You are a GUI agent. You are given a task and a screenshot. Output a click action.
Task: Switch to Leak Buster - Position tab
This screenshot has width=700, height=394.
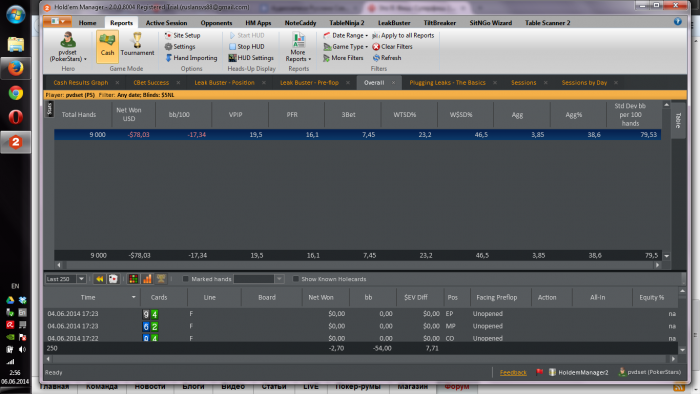click(x=224, y=83)
